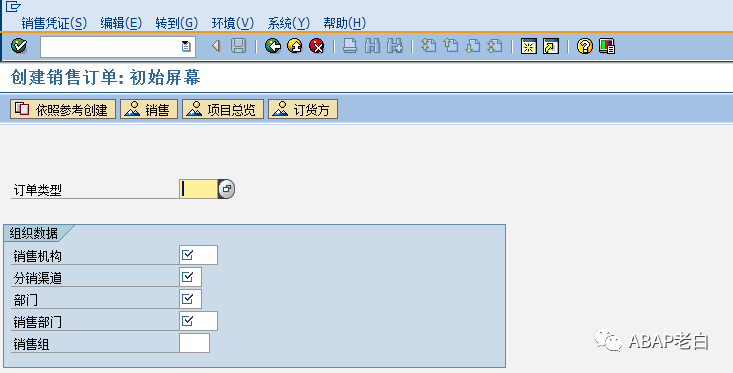
Task: Click the Last Page icon
Action: coord(495,46)
